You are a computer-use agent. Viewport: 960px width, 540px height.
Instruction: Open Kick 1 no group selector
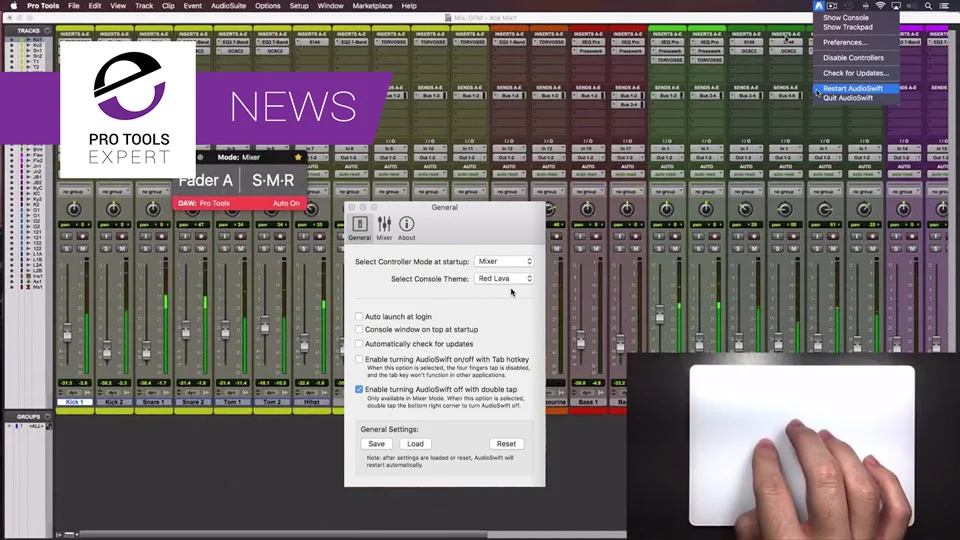(x=74, y=192)
